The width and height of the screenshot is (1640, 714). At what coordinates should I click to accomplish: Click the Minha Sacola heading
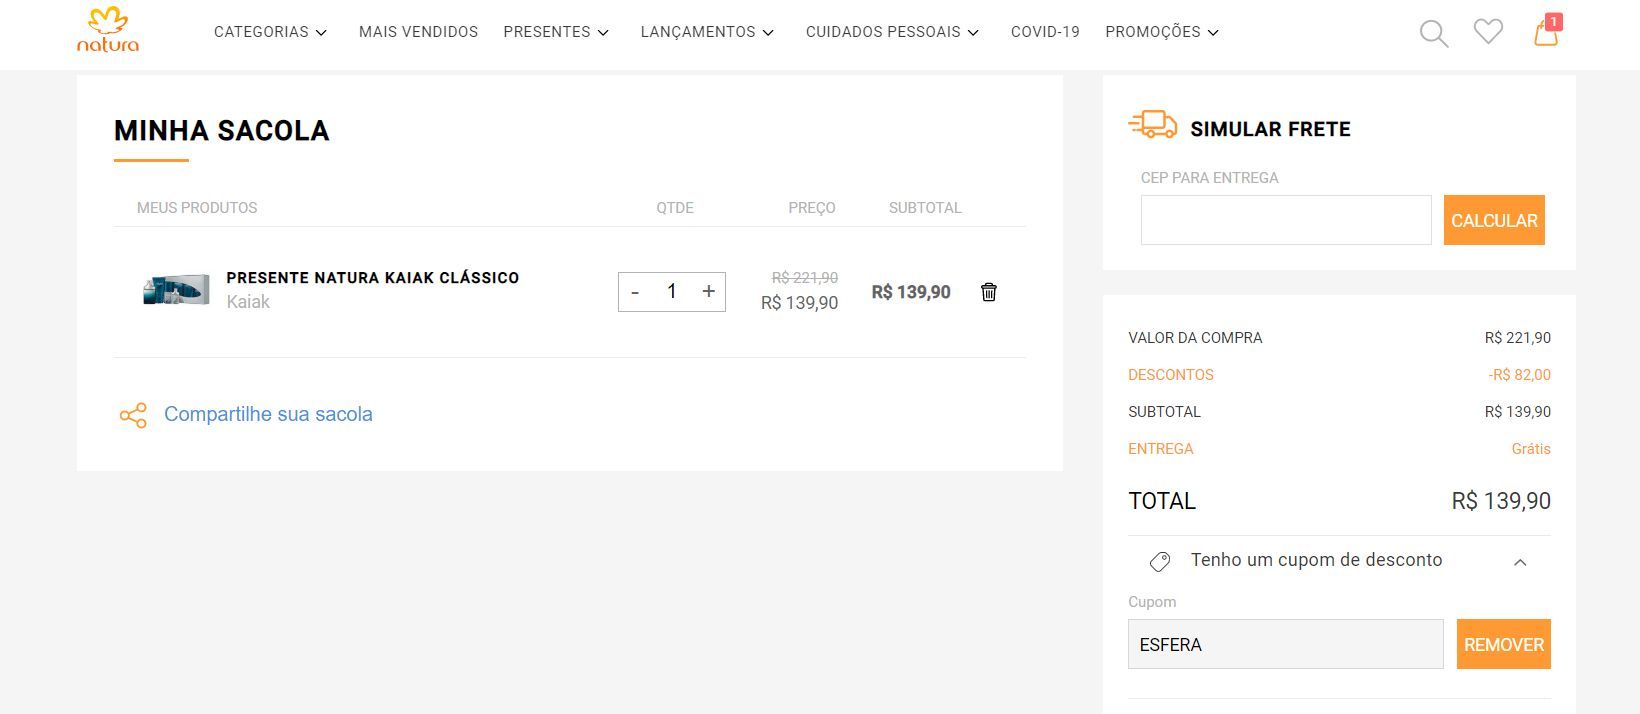[222, 131]
